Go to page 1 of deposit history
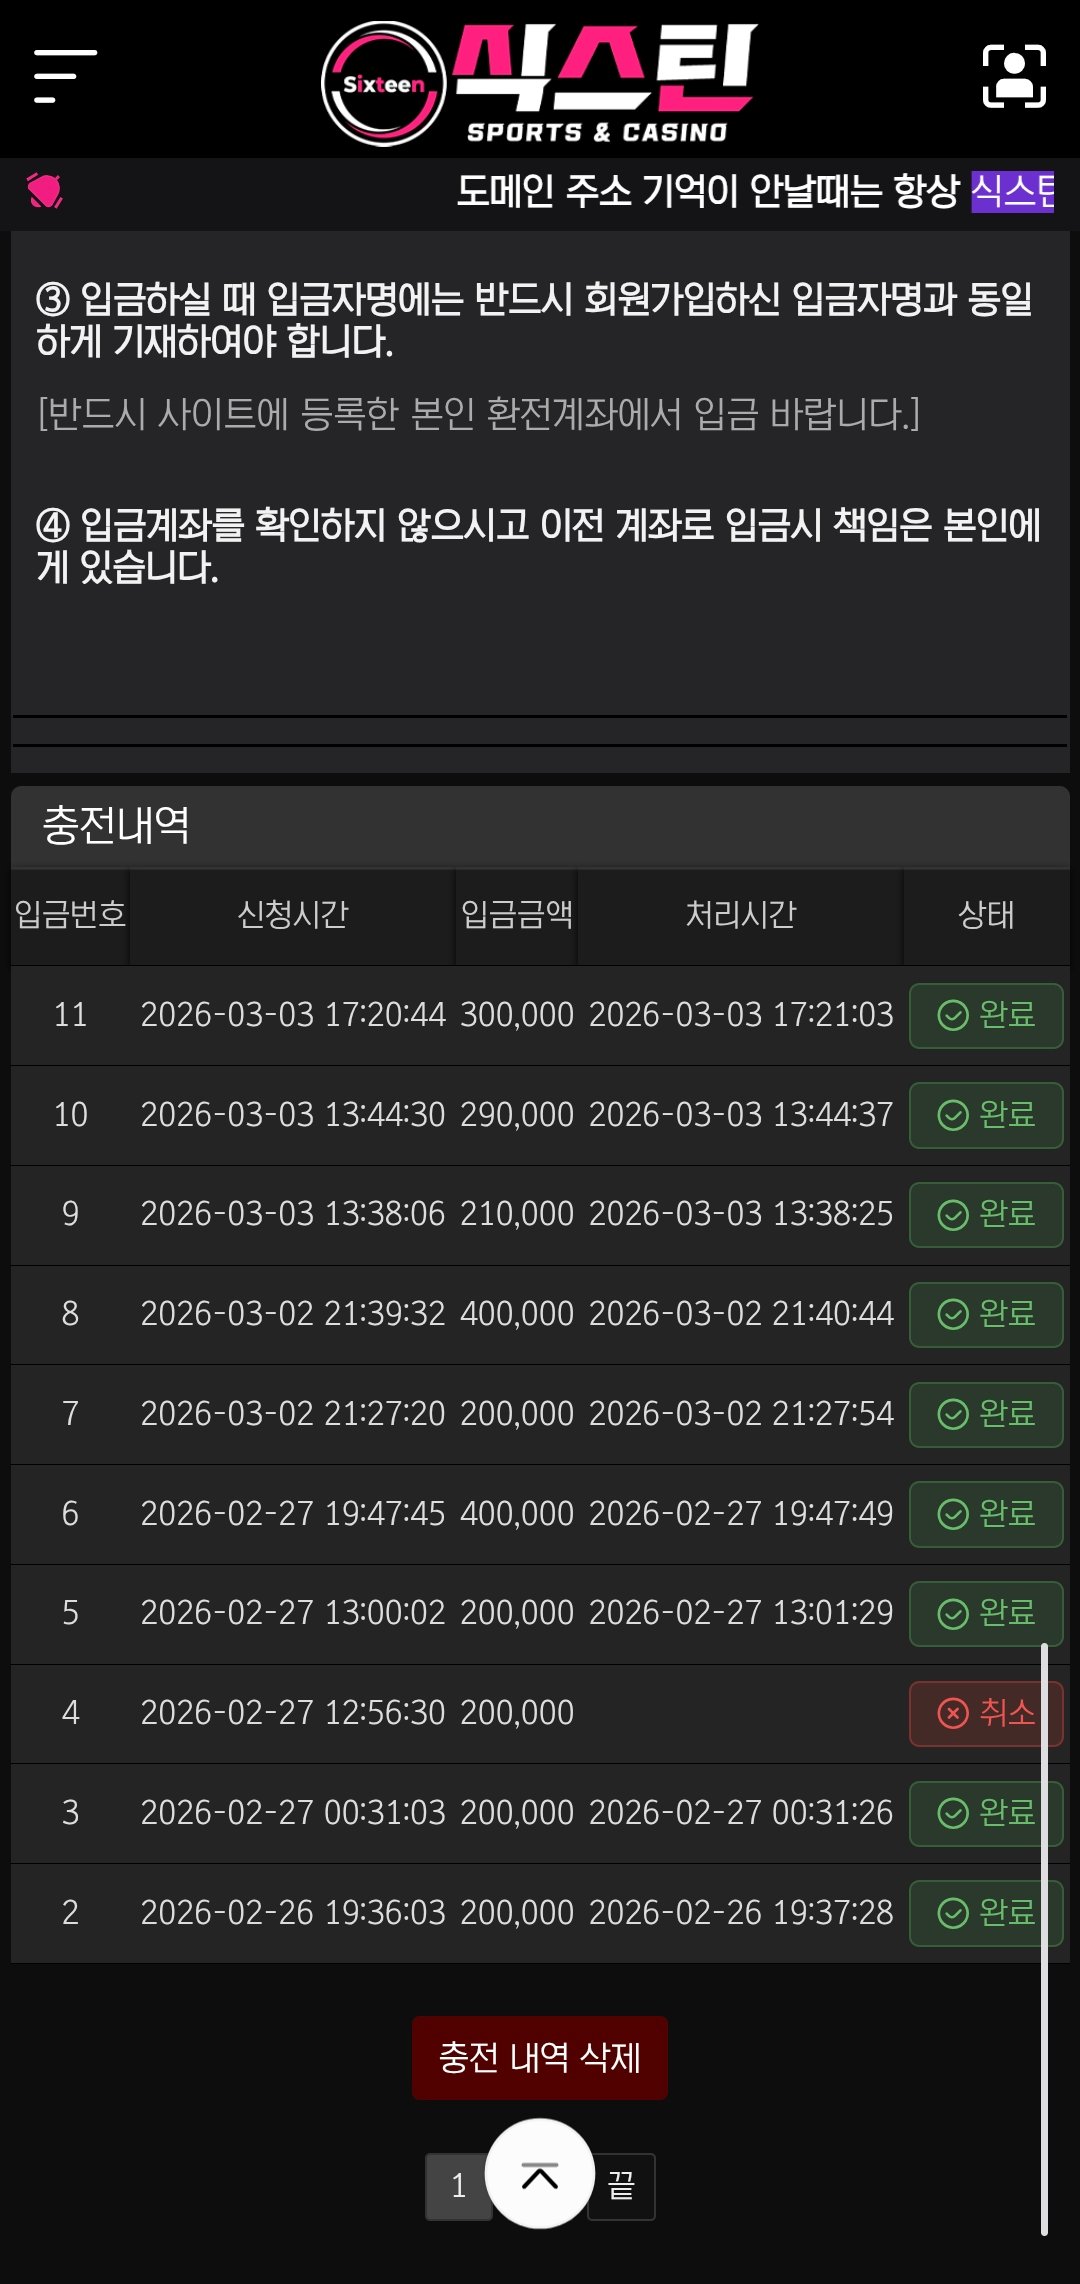Viewport: 1080px width, 2284px height. tap(457, 2186)
